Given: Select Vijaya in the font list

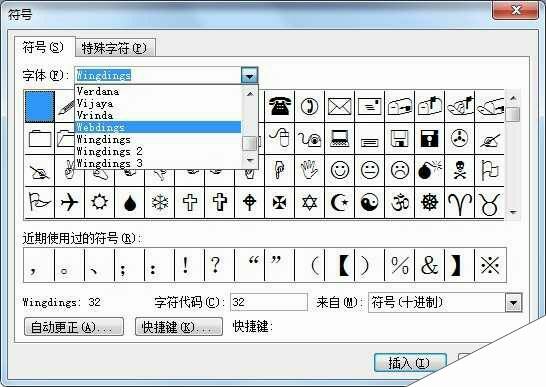Looking at the screenshot, I should pyautogui.click(x=158, y=103).
